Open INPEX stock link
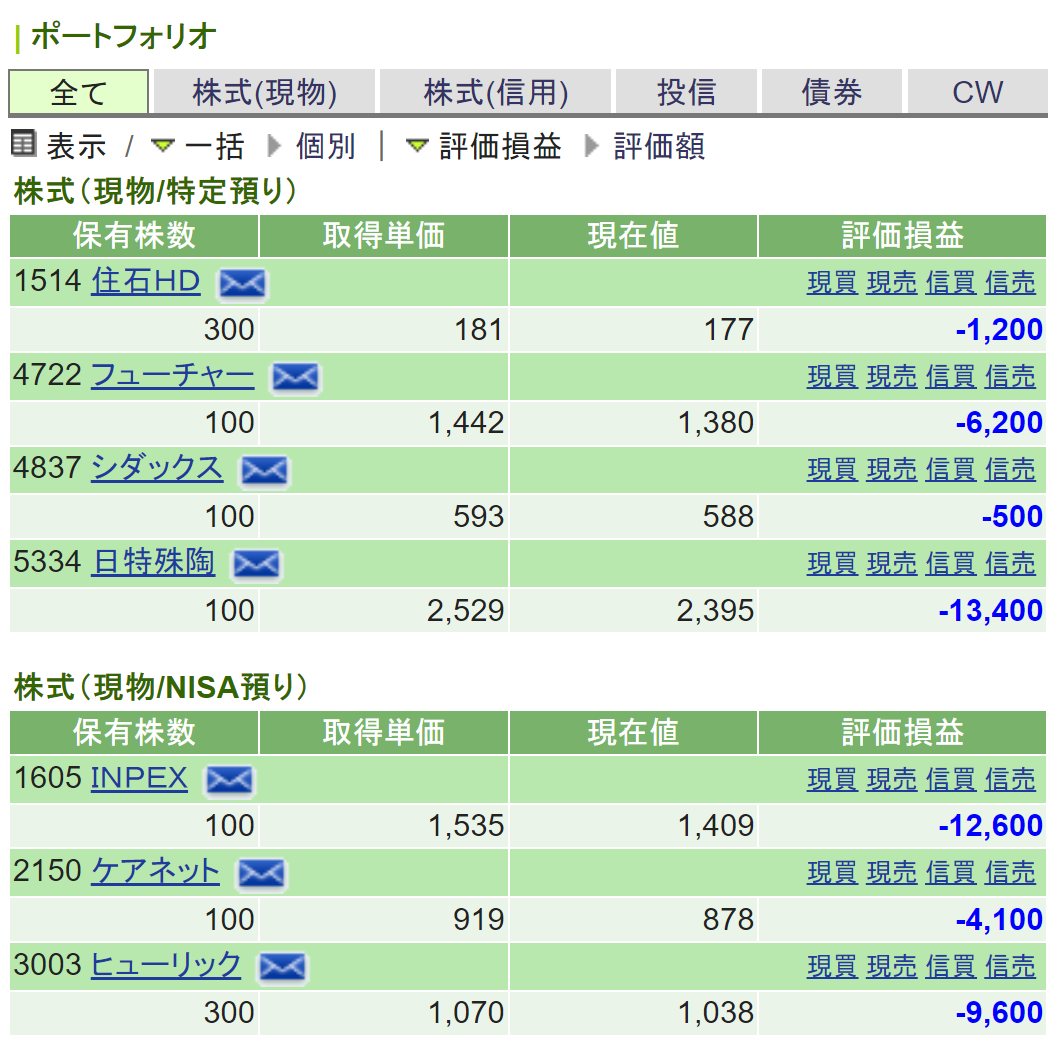The width and height of the screenshot is (1061, 1048). pos(139,777)
